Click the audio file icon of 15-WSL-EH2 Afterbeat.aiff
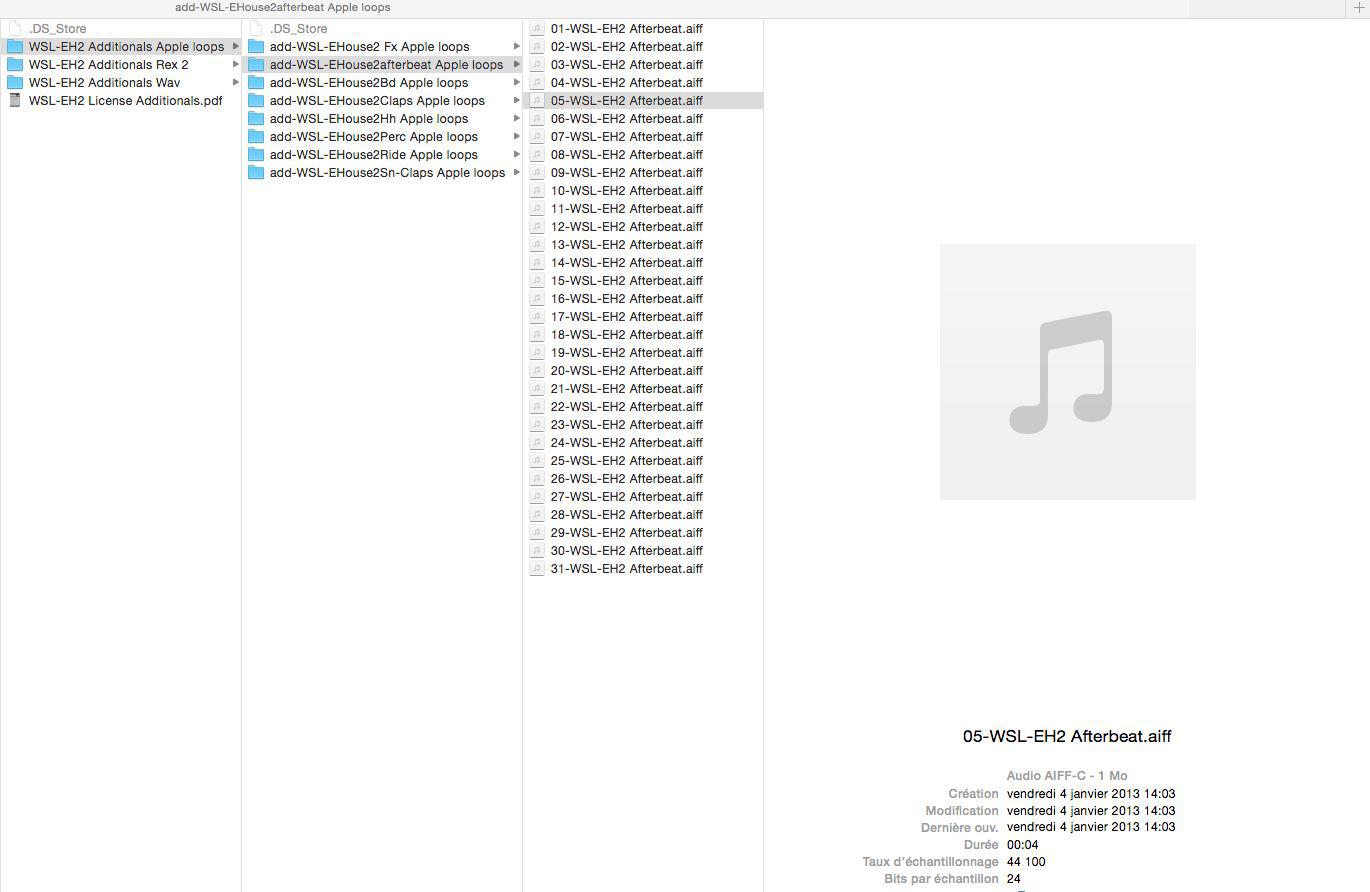The height and width of the screenshot is (892, 1370). pyautogui.click(x=537, y=281)
